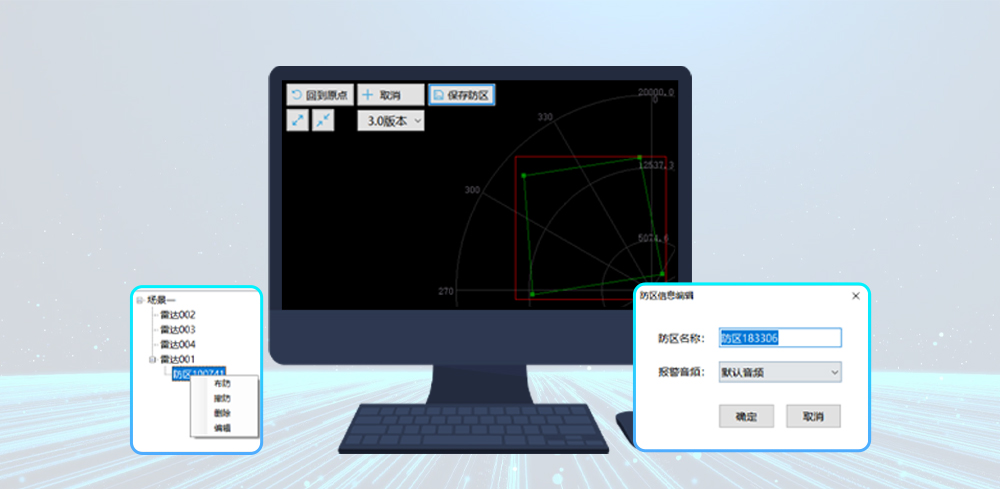Click the 回到原点 return-to-origin button
Viewport: 1000px width, 489px height.
320,95
